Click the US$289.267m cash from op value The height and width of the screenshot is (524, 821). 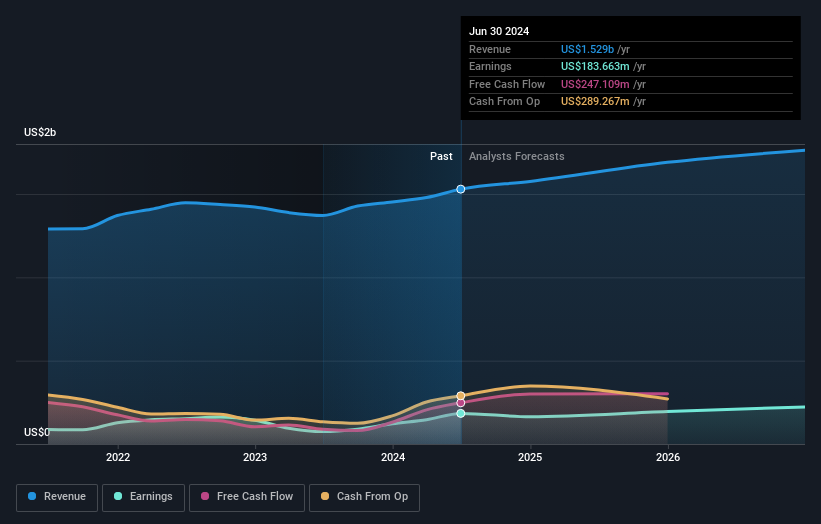(595, 102)
